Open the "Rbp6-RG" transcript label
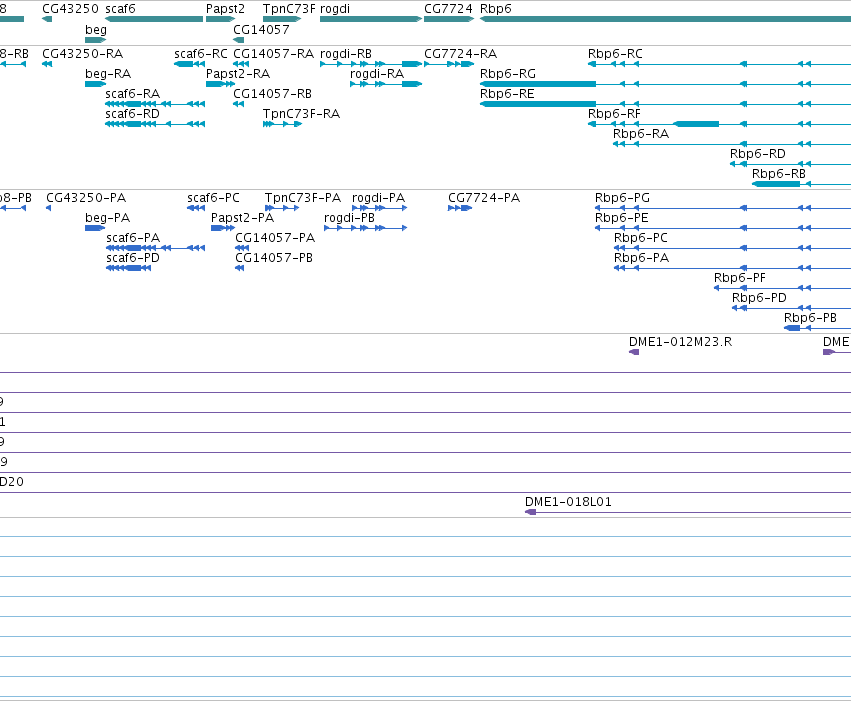Image resolution: width=851 pixels, height=701 pixels. [508, 74]
